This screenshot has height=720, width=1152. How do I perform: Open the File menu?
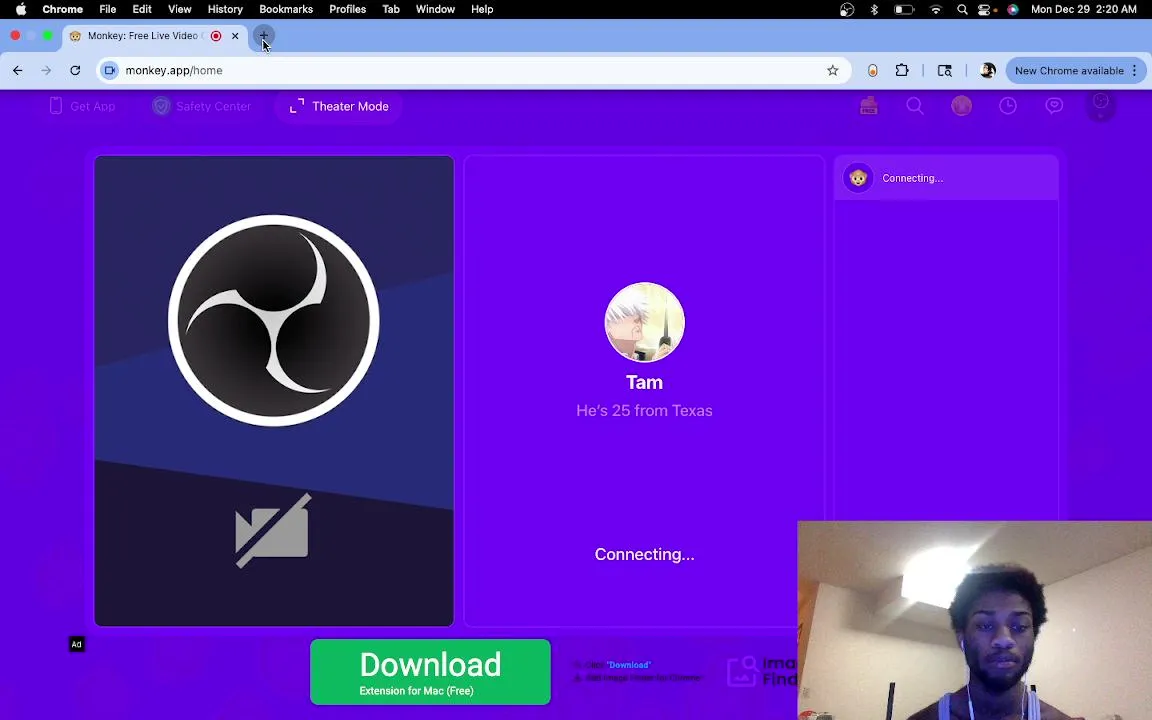pos(107,9)
